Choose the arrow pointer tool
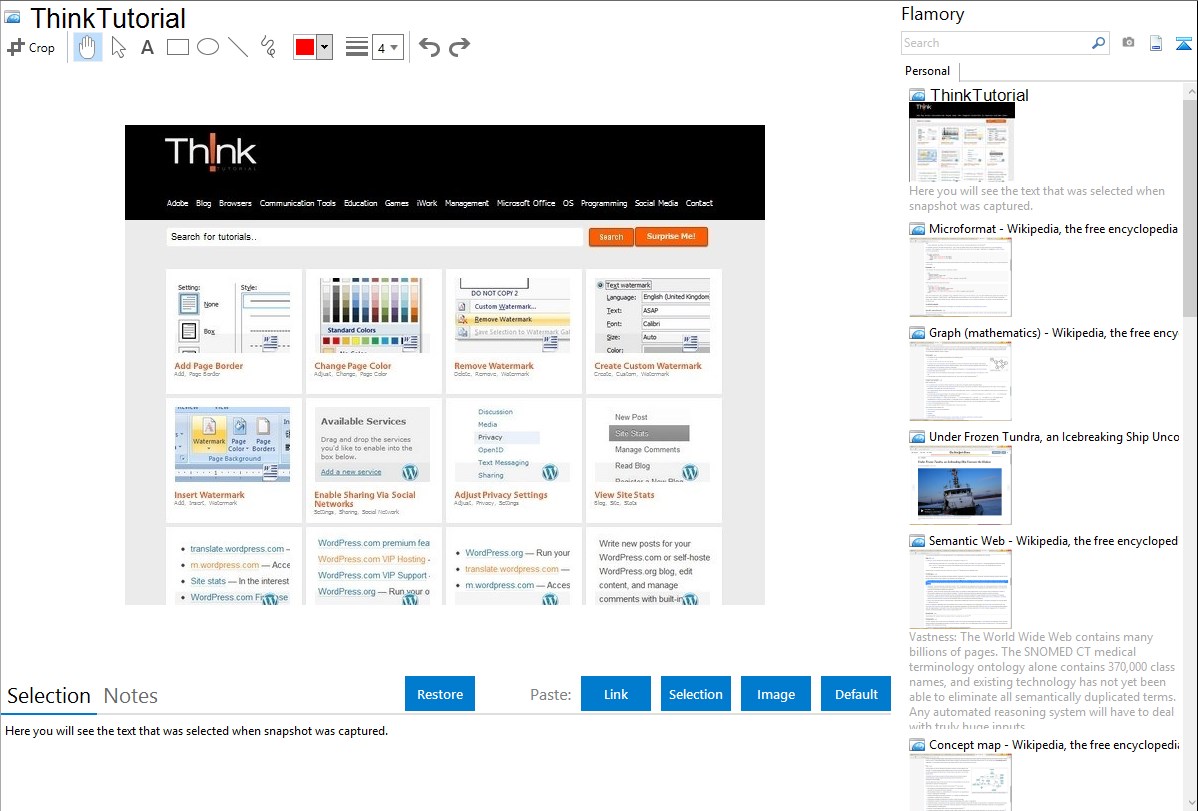The height and width of the screenshot is (811, 1198). click(x=118, y=47)
